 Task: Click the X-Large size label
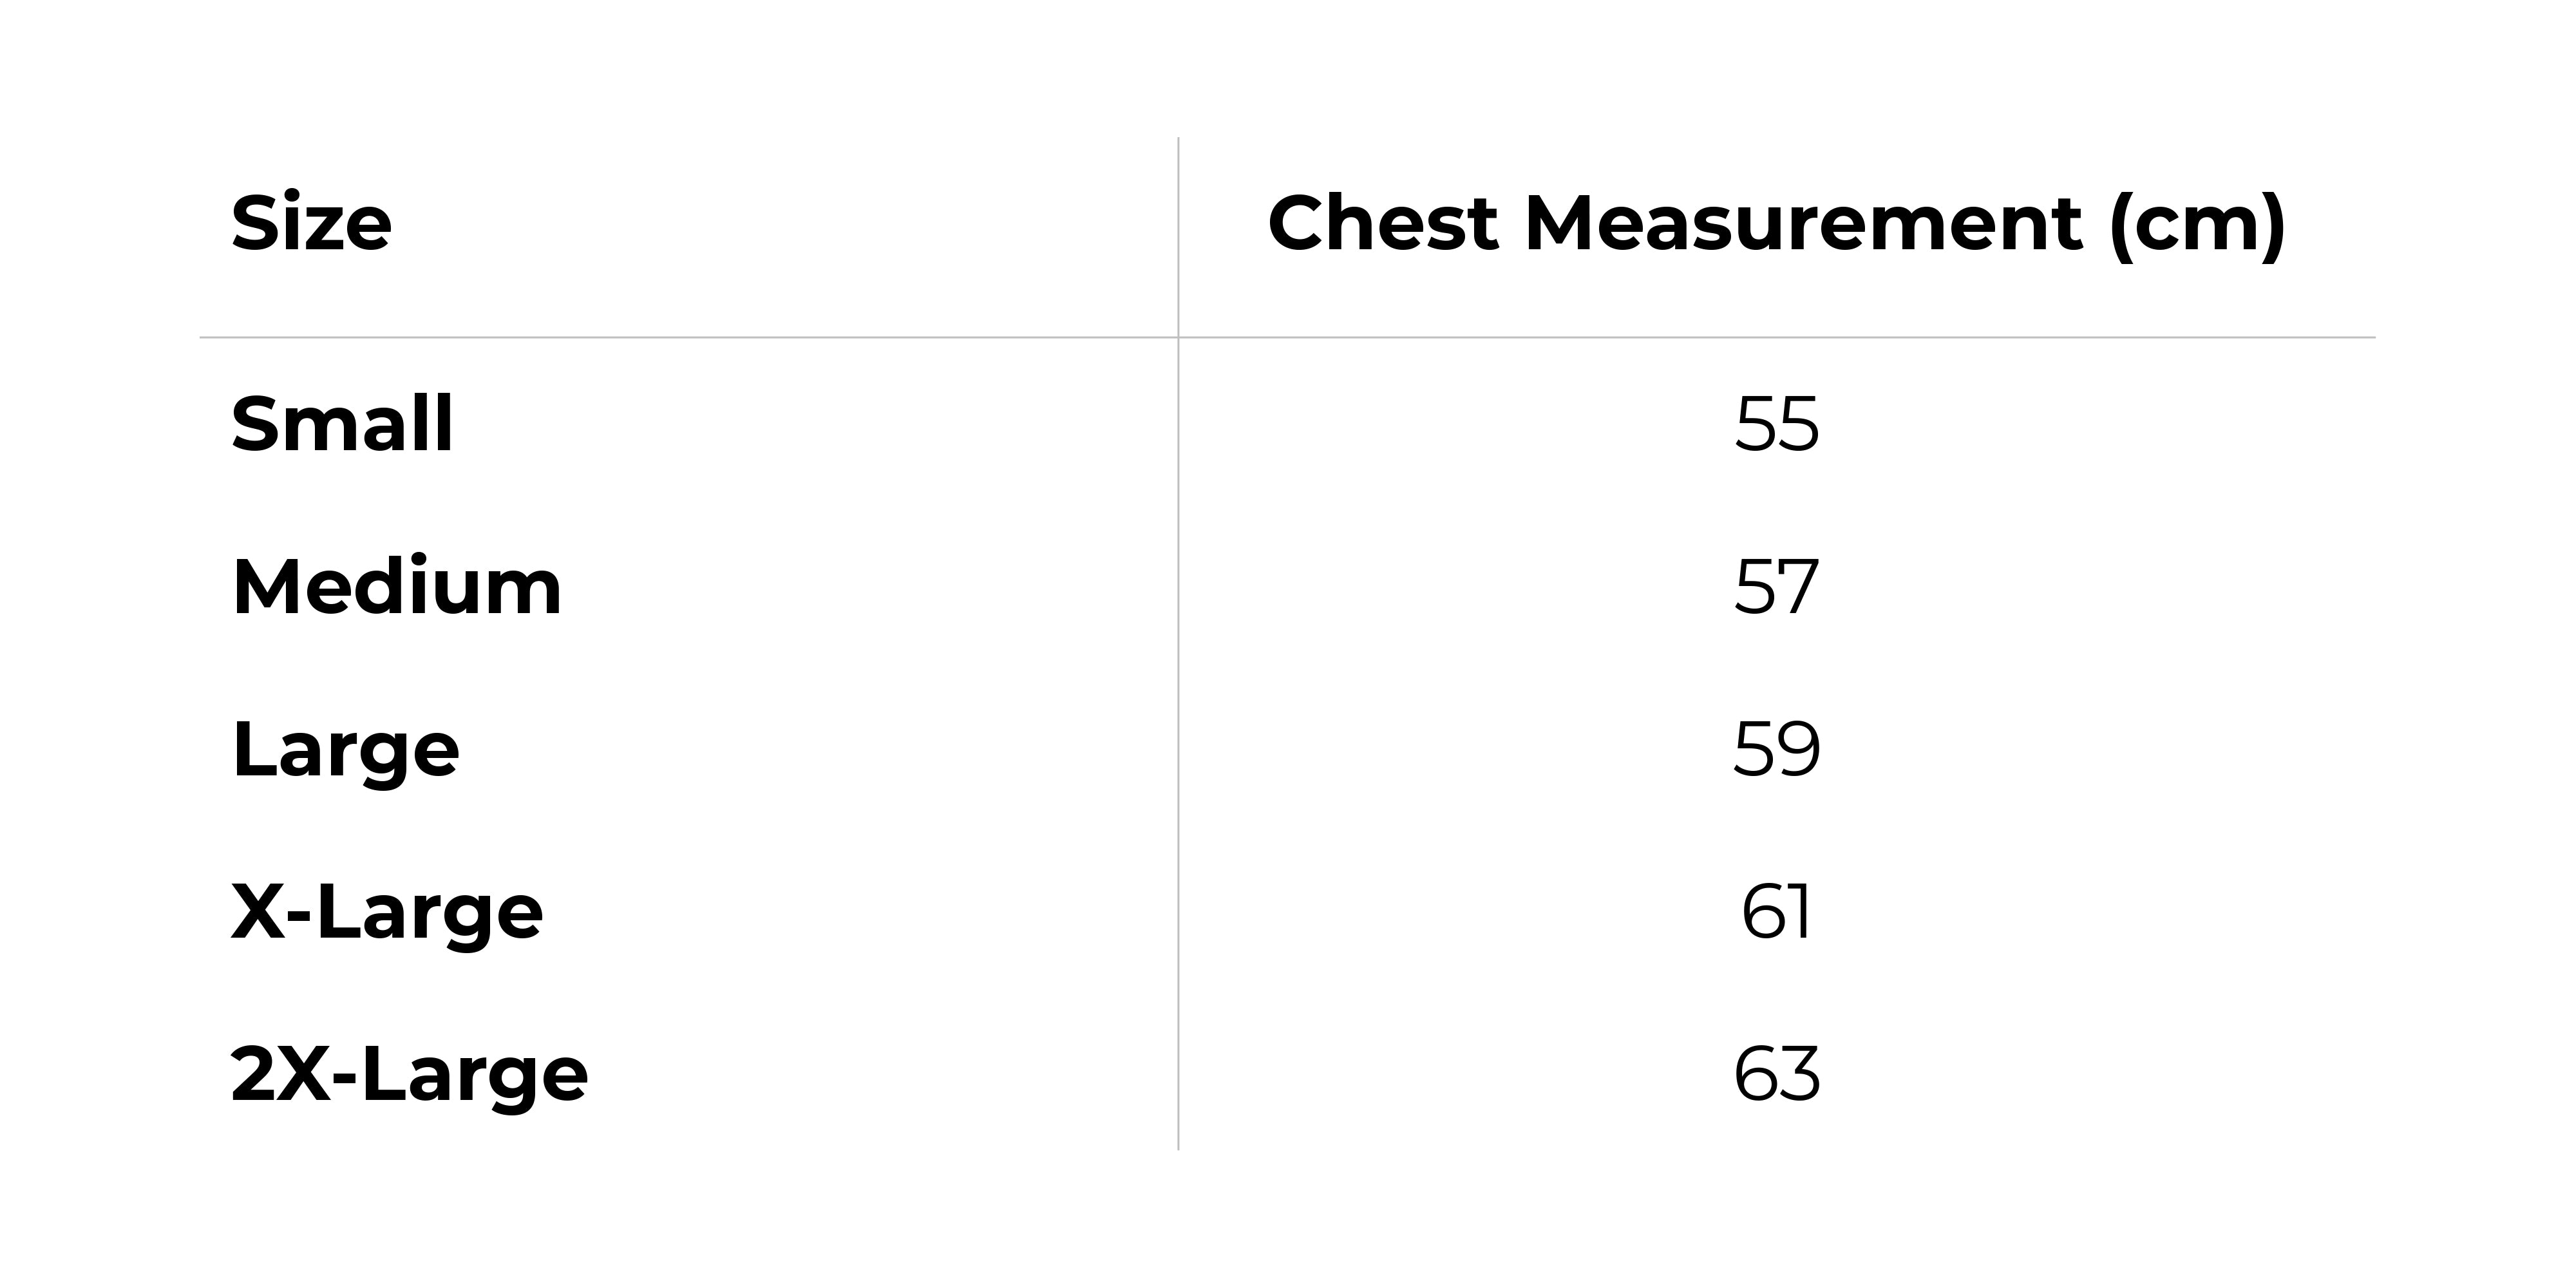tap(387, 913)
